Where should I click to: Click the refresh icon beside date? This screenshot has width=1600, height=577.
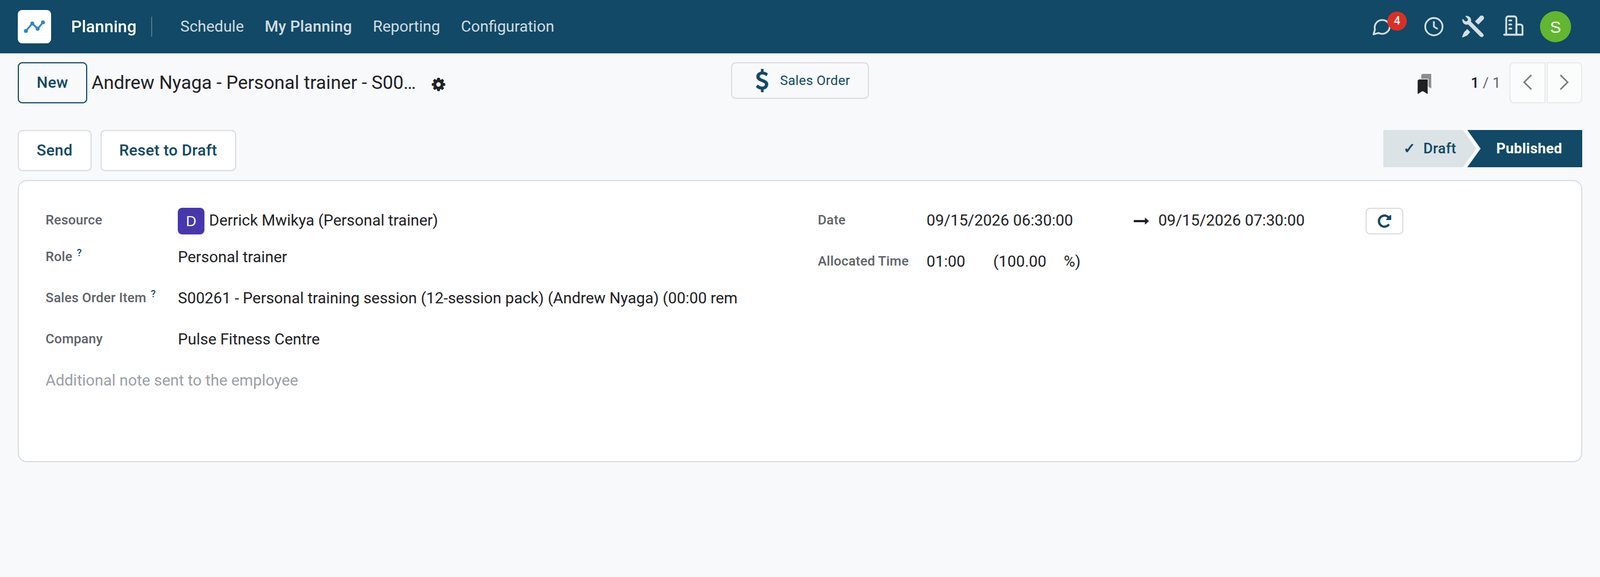[x=1384, y=221]
